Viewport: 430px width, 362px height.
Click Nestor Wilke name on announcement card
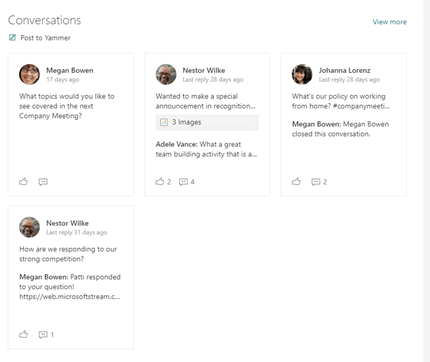point(204,70)
